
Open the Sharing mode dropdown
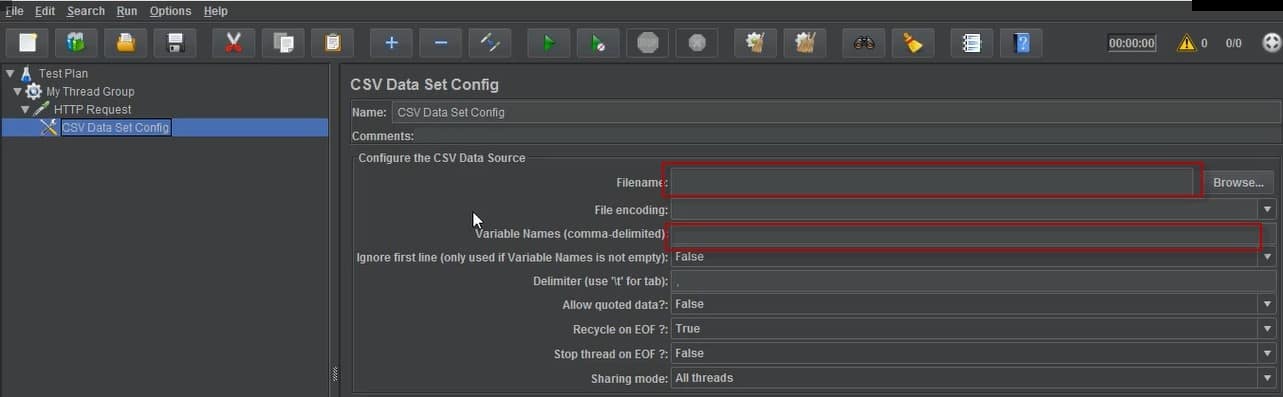tap(974, 378)
